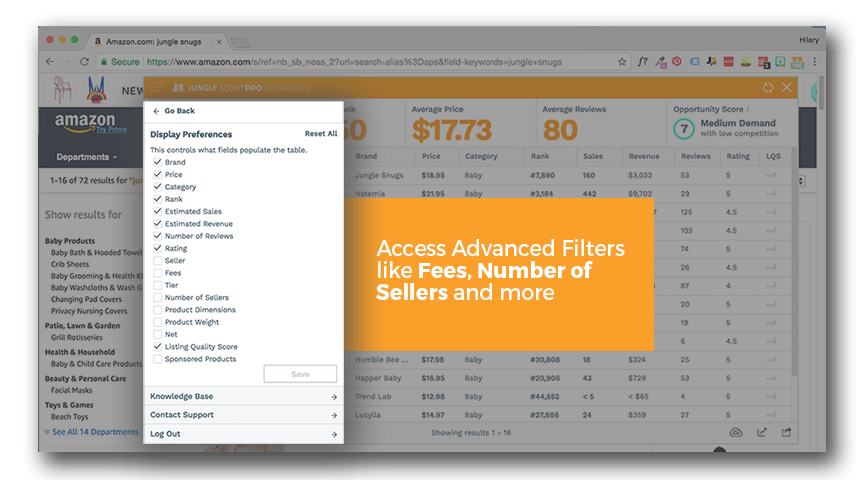
Task: Click the secure lock icon
Action: (x=104, y=62)
